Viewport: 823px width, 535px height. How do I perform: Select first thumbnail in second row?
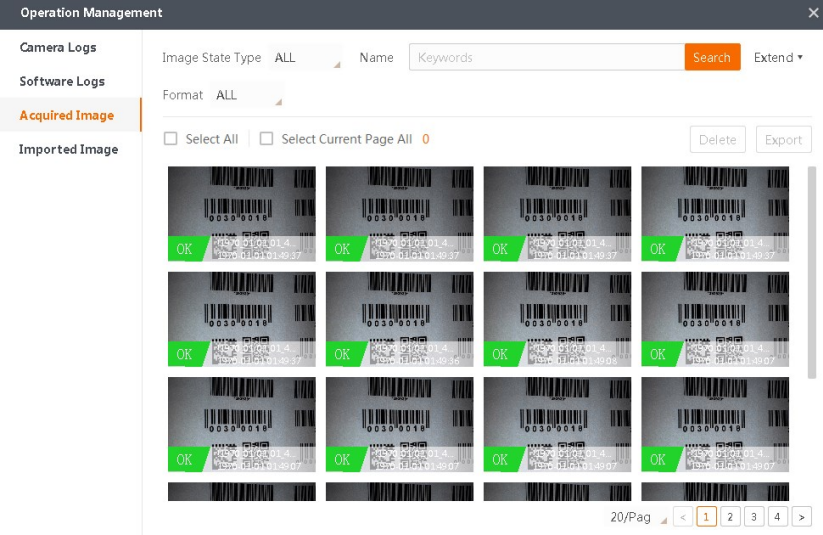242,319
